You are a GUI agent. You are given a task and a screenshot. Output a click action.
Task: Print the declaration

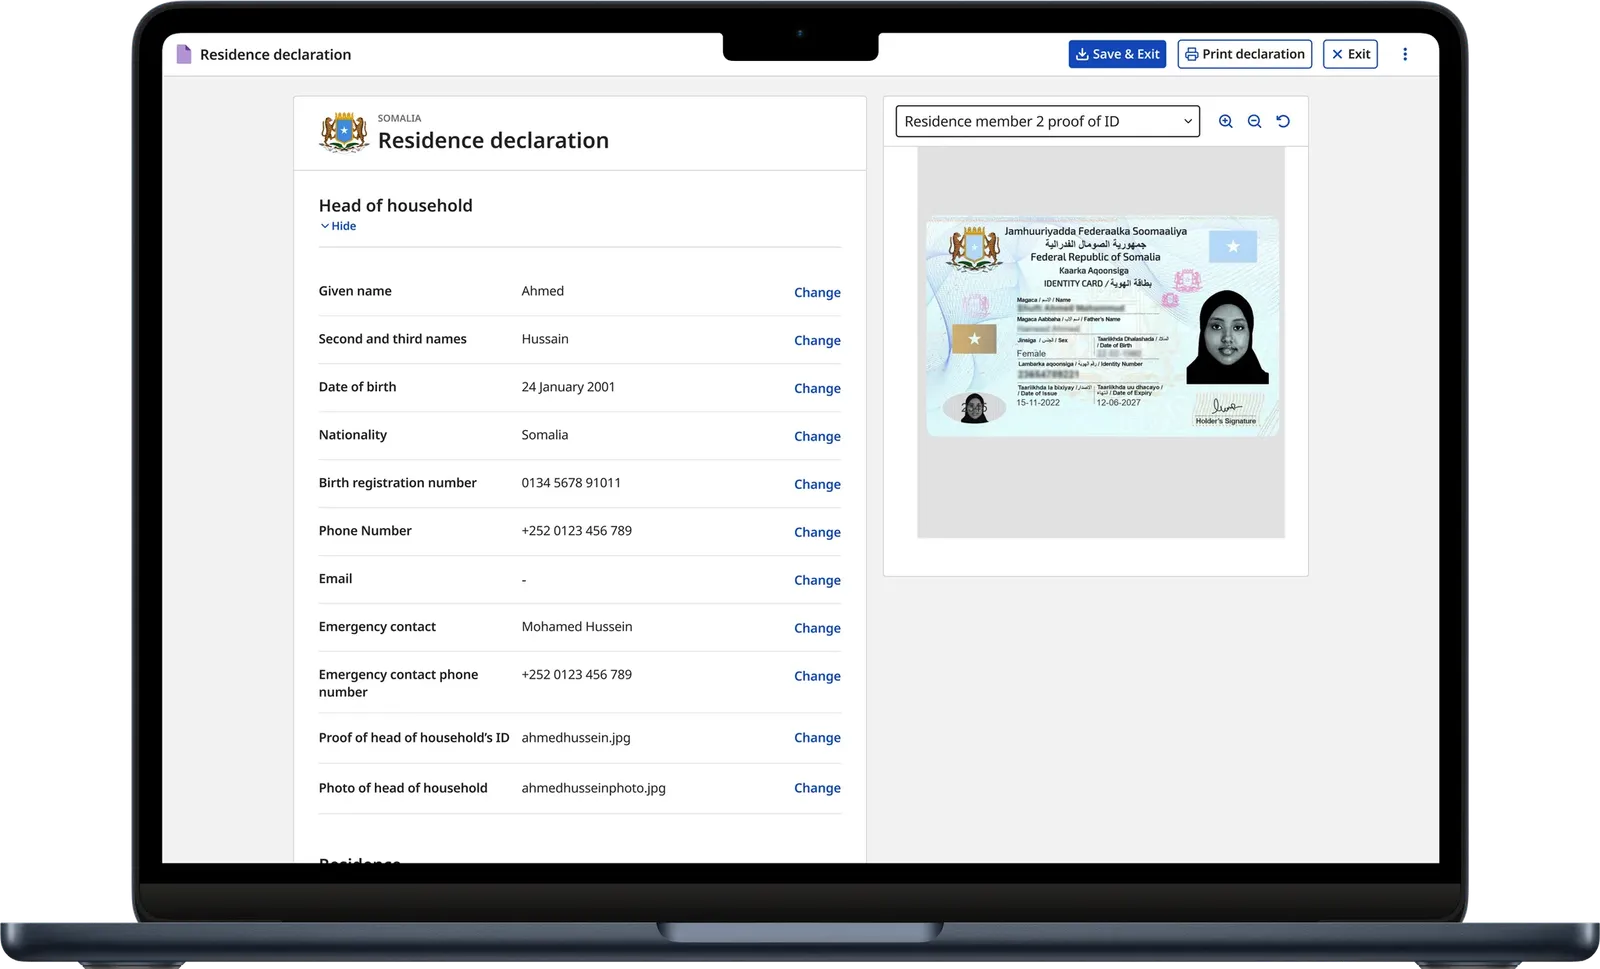1245,54
